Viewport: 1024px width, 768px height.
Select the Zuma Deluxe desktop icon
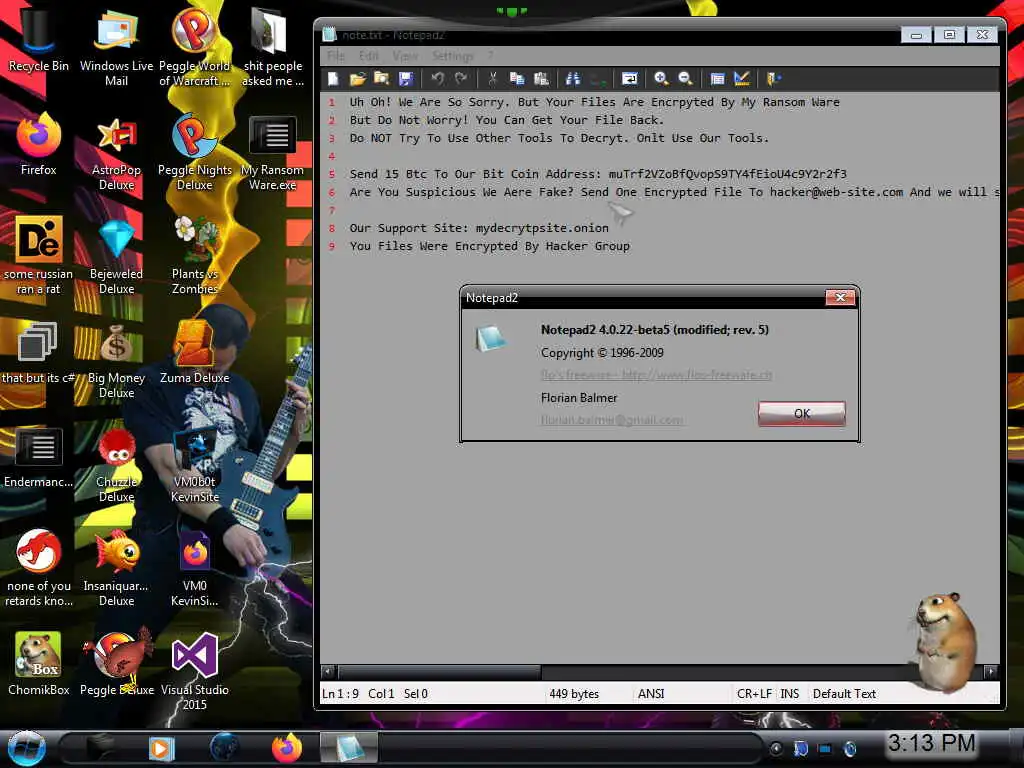click(195, 353)
